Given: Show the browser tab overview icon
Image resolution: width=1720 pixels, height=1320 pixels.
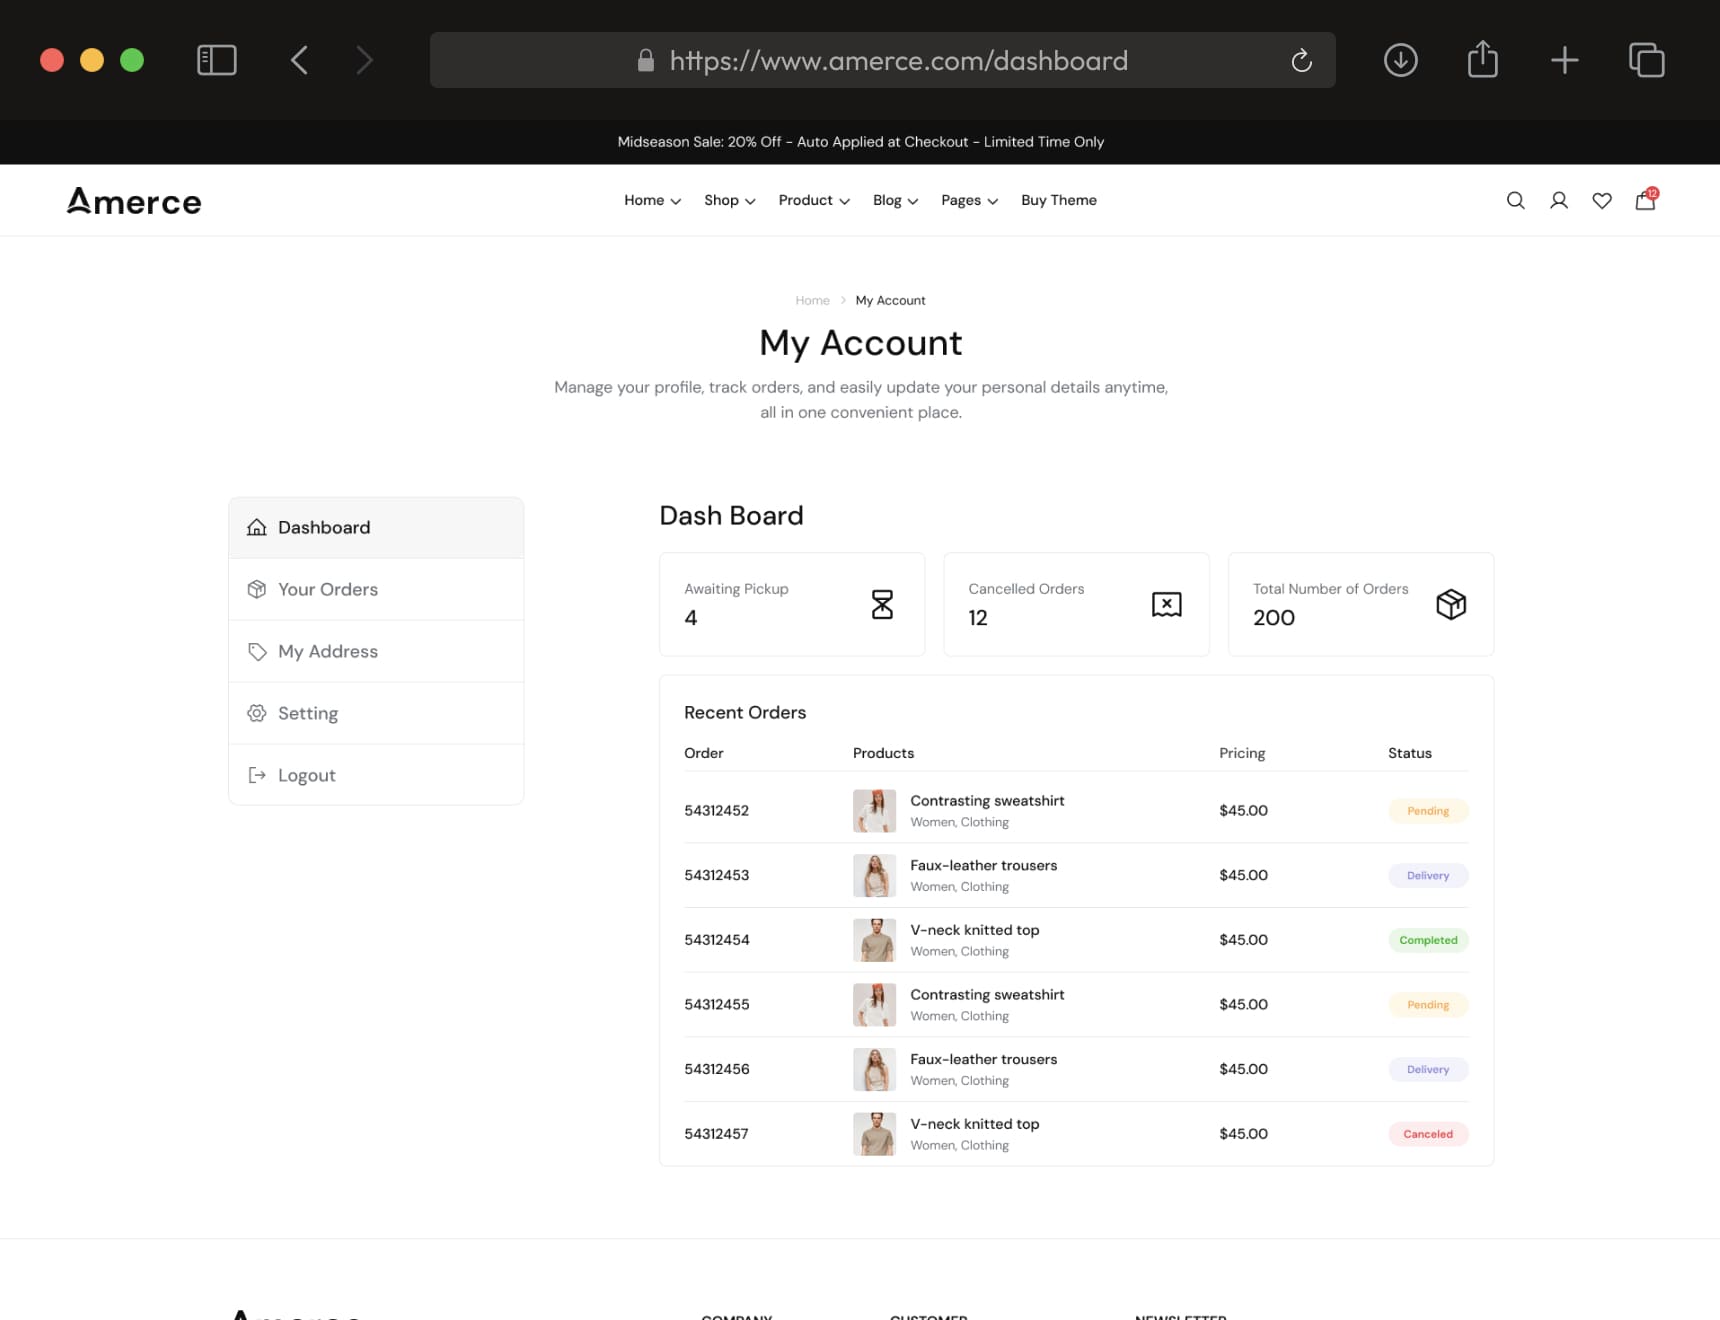Looking at the screenshot, I should [1646, 60].
